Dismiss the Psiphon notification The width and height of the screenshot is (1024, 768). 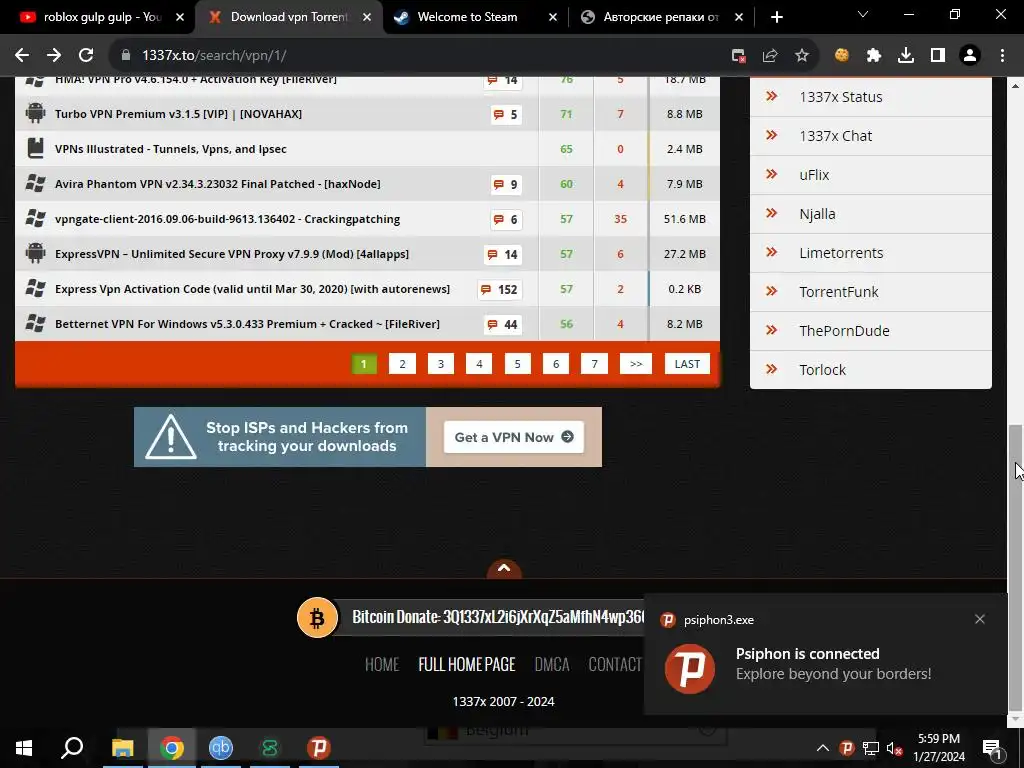980,619
